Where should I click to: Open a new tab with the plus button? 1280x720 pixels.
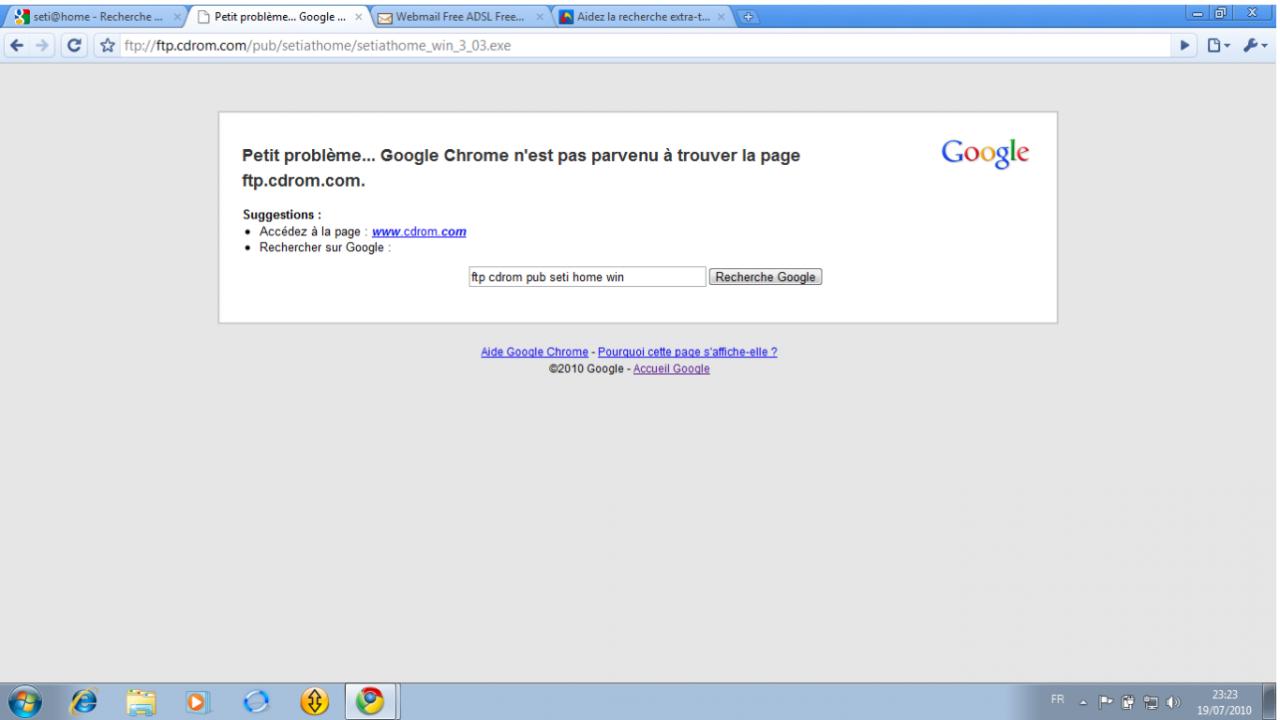[x=749, y=16]
